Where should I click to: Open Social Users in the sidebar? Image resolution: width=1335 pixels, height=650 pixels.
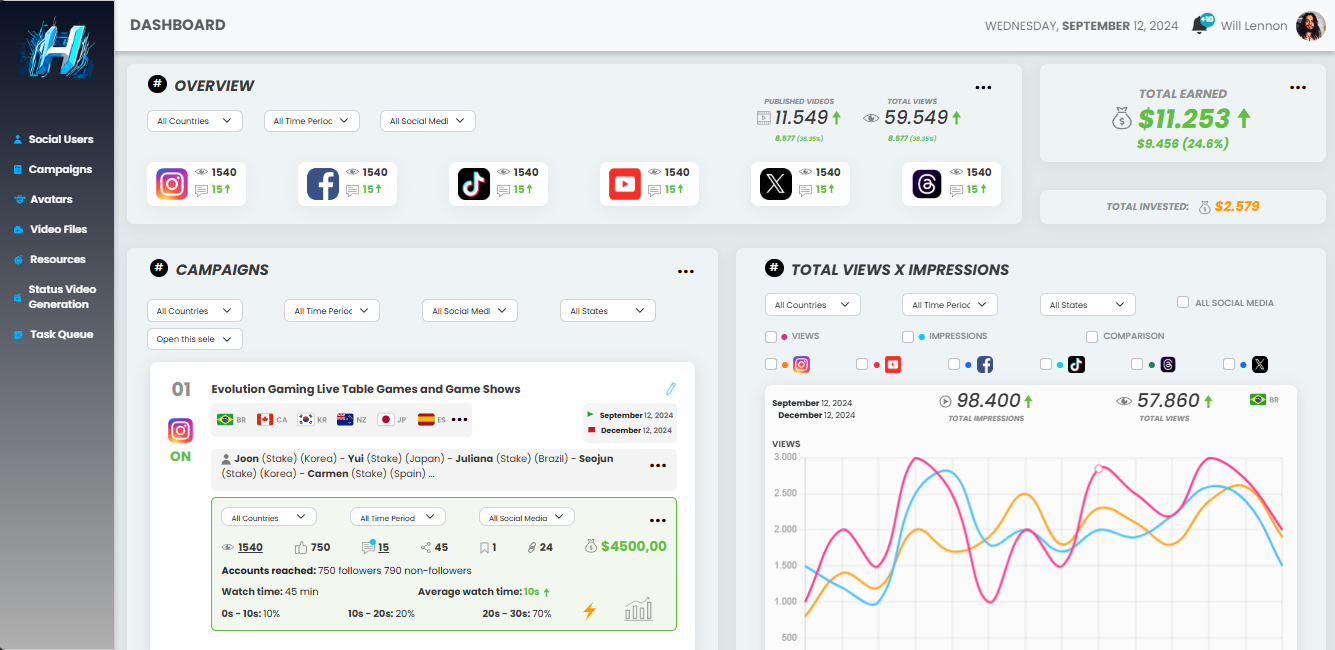pyautogui.click(x=60, y=140)
